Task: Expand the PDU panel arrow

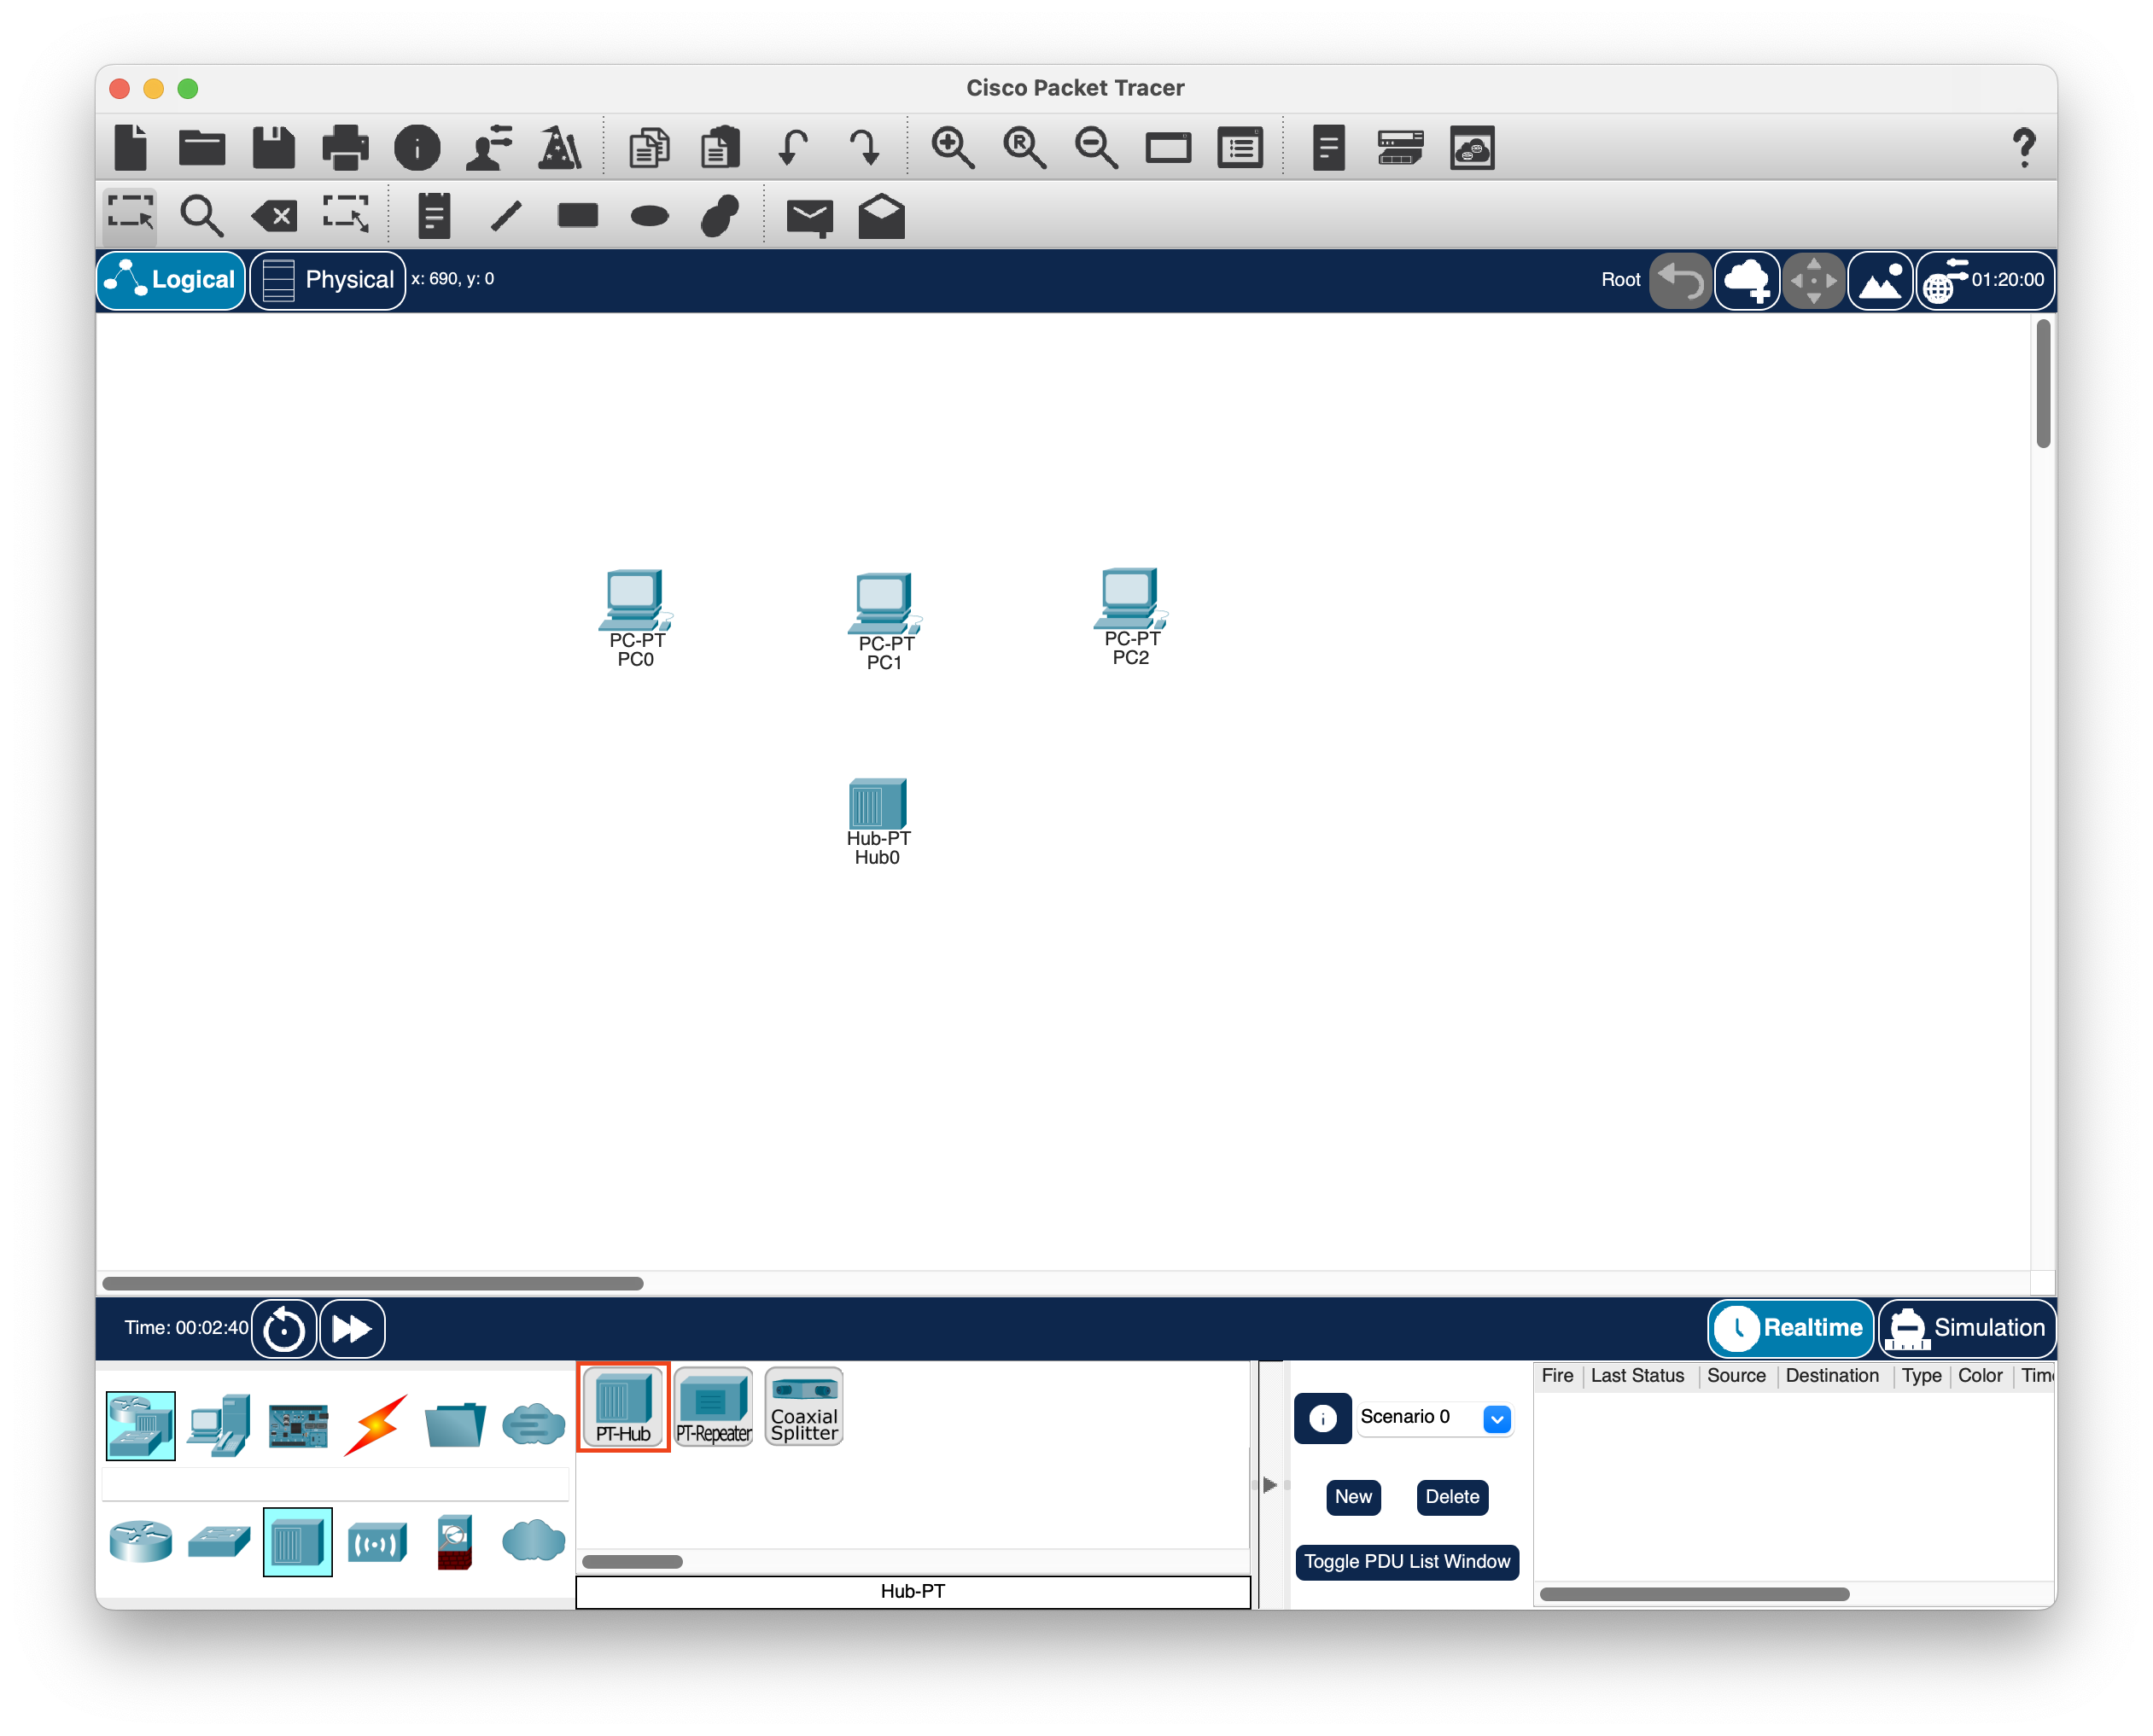Action: [x=1270, y=1485]
